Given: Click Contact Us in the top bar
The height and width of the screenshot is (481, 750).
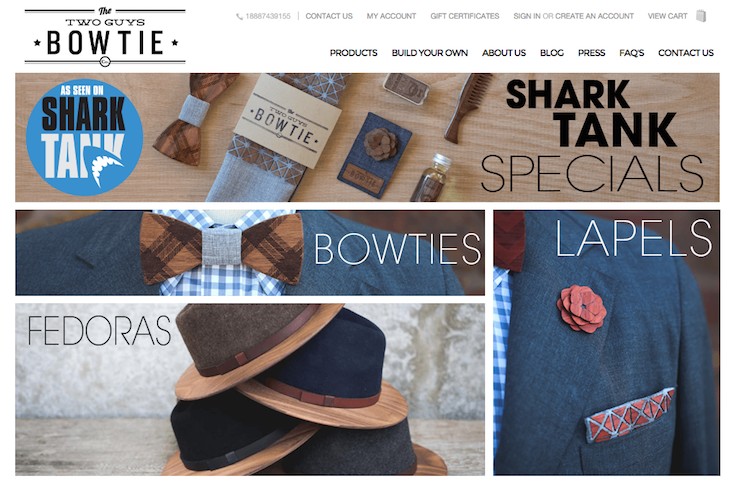Looking at the screenshot, I should point(329,16).
